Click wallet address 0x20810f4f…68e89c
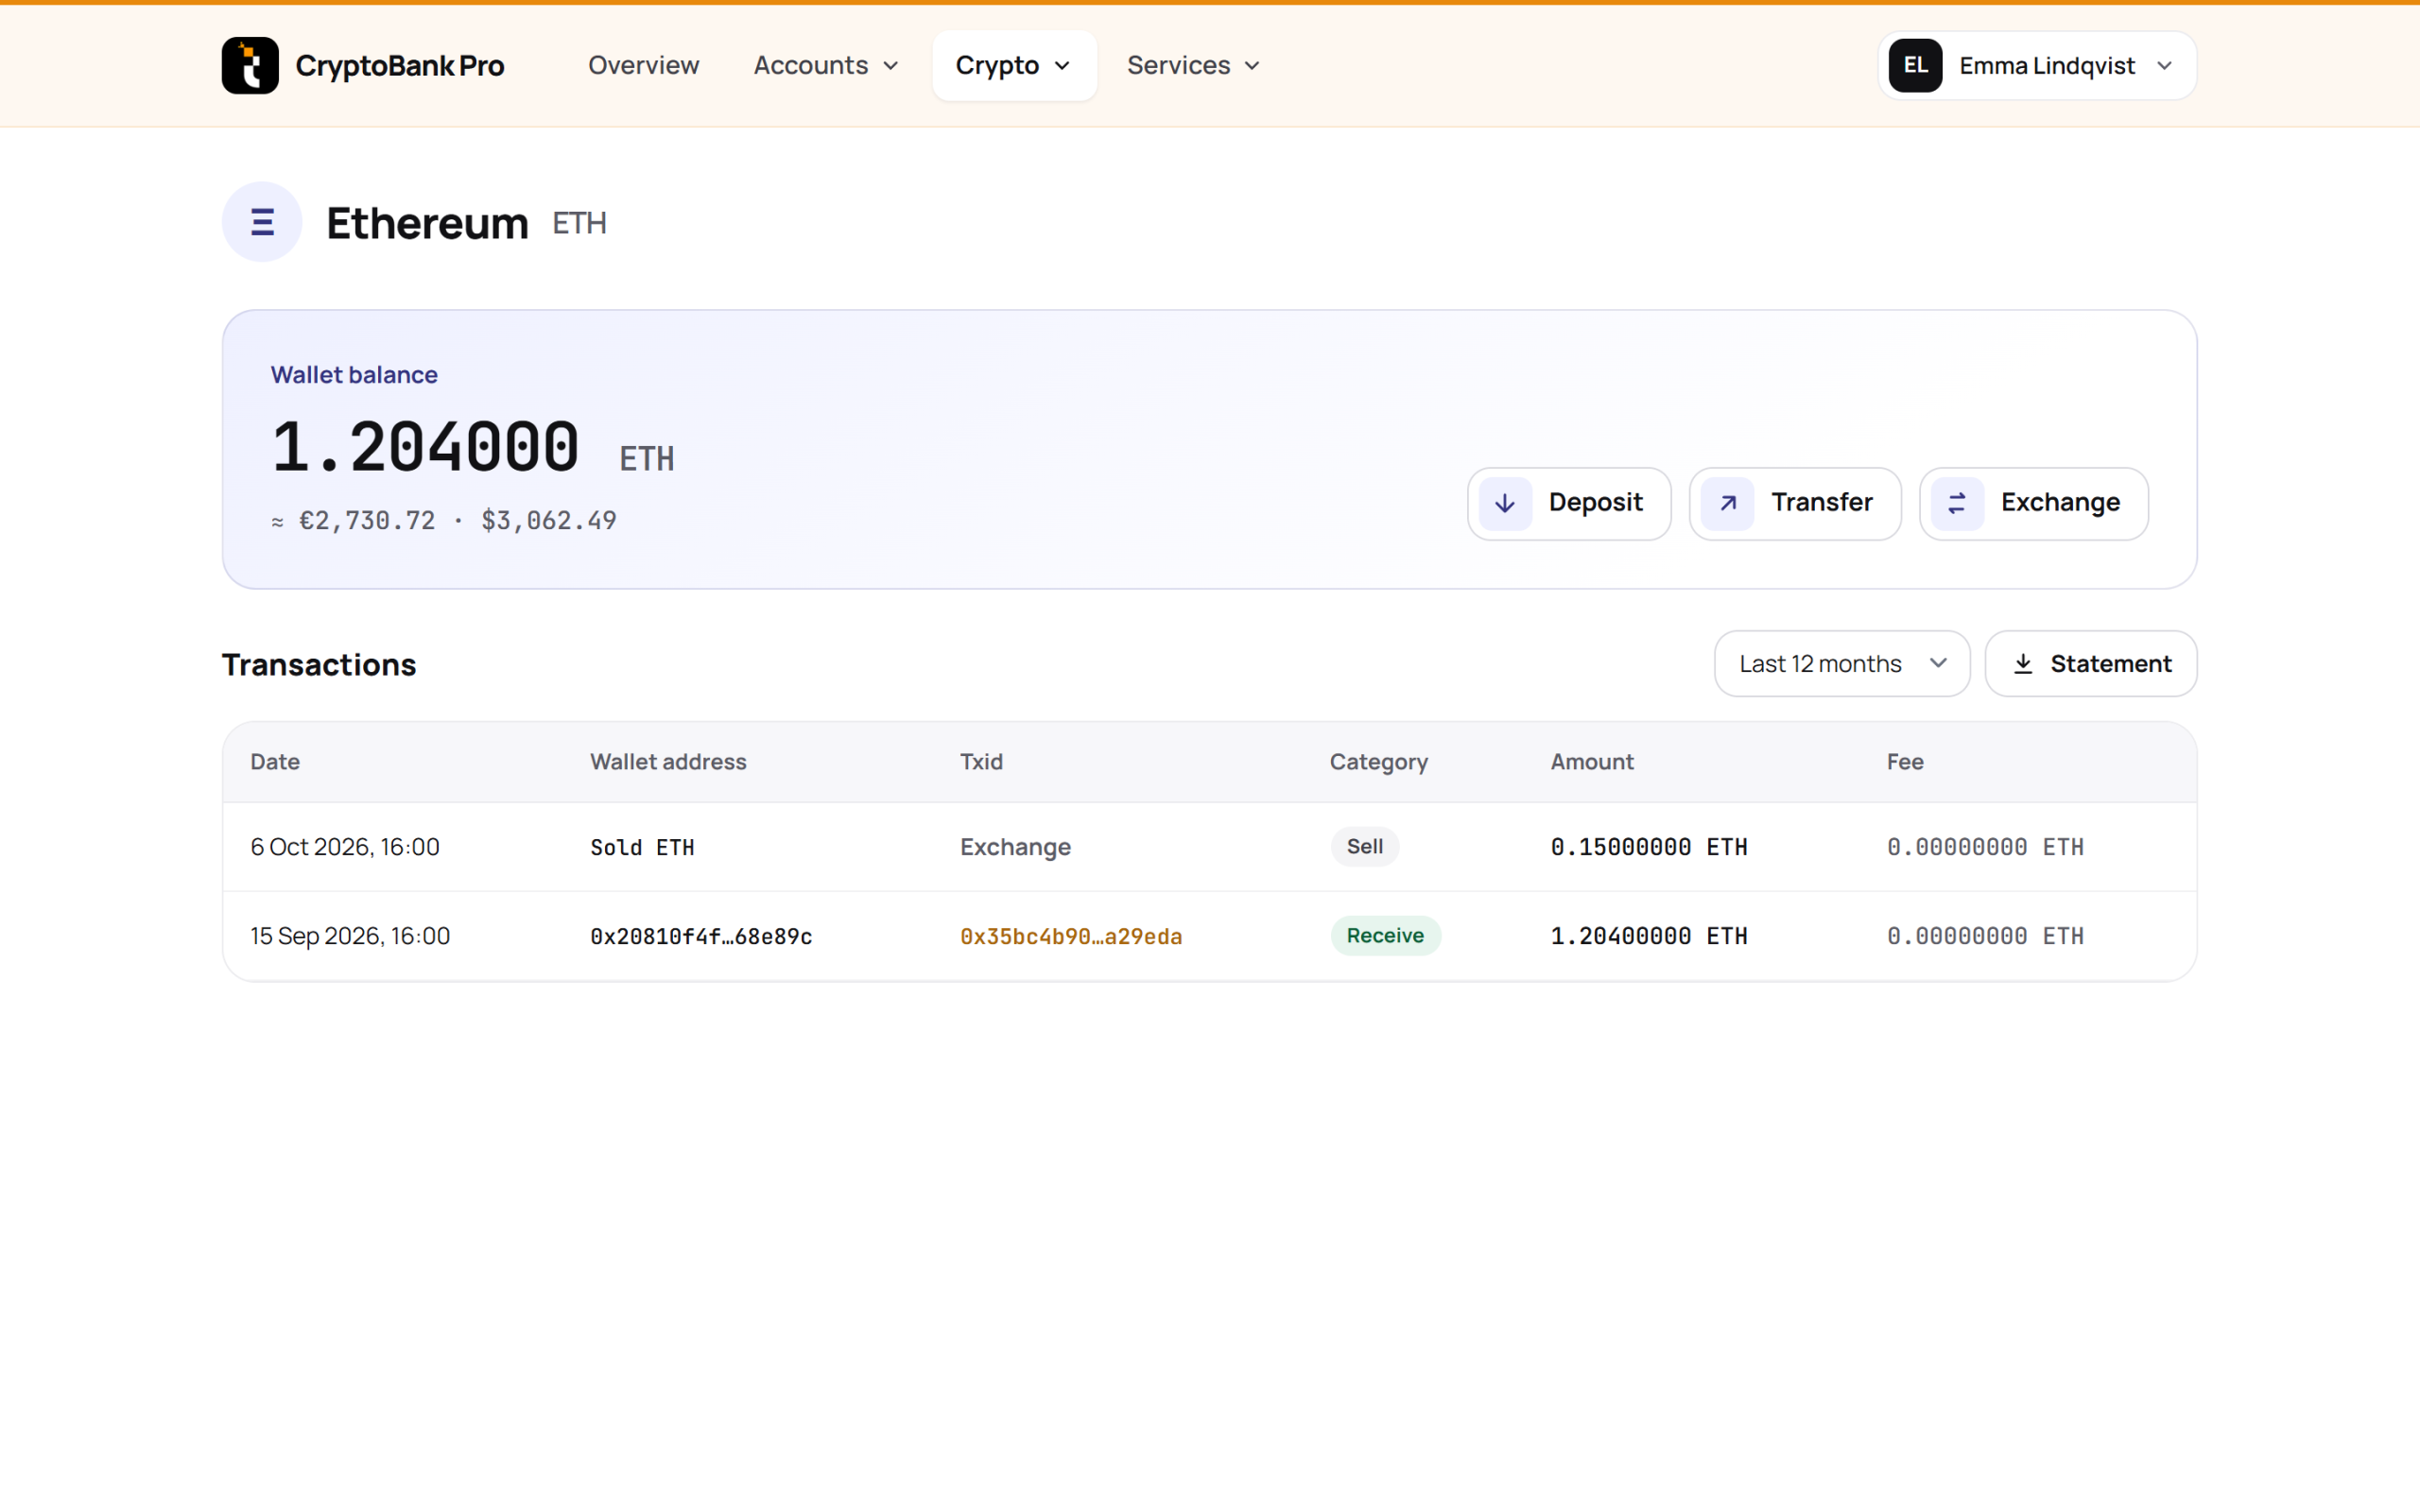Image resolution: width=2420 pixels, height=1512 pixels. pyautogui.click(x=701, y=937)
